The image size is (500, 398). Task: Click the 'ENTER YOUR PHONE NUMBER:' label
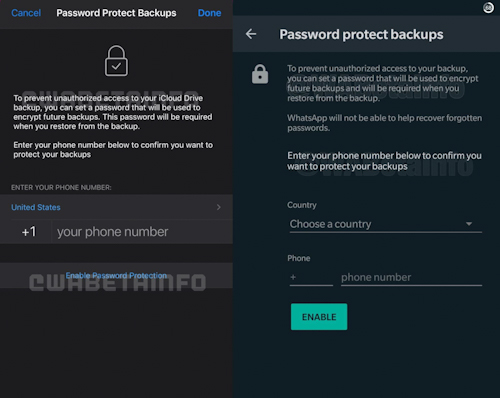pyautogui.click(x=61, y=188)
